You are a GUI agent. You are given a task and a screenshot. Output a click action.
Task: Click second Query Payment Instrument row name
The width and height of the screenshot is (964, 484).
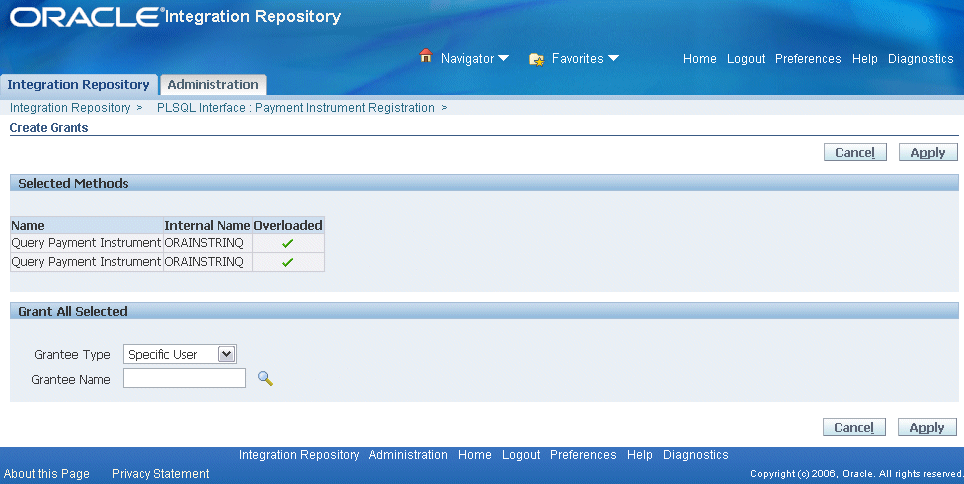tap(86, 262)
